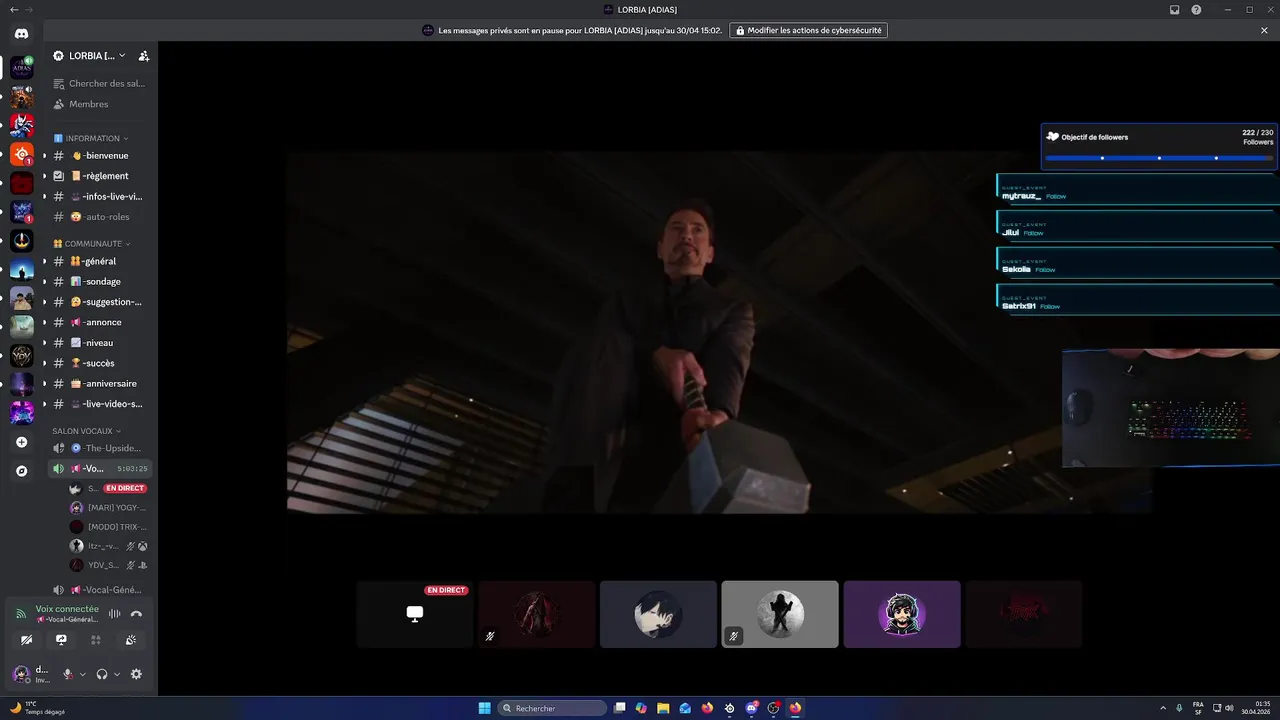The width and height of the screenshot is (1280, 720).
Task: Open the -suggestion channel
Action: [100, 302]
